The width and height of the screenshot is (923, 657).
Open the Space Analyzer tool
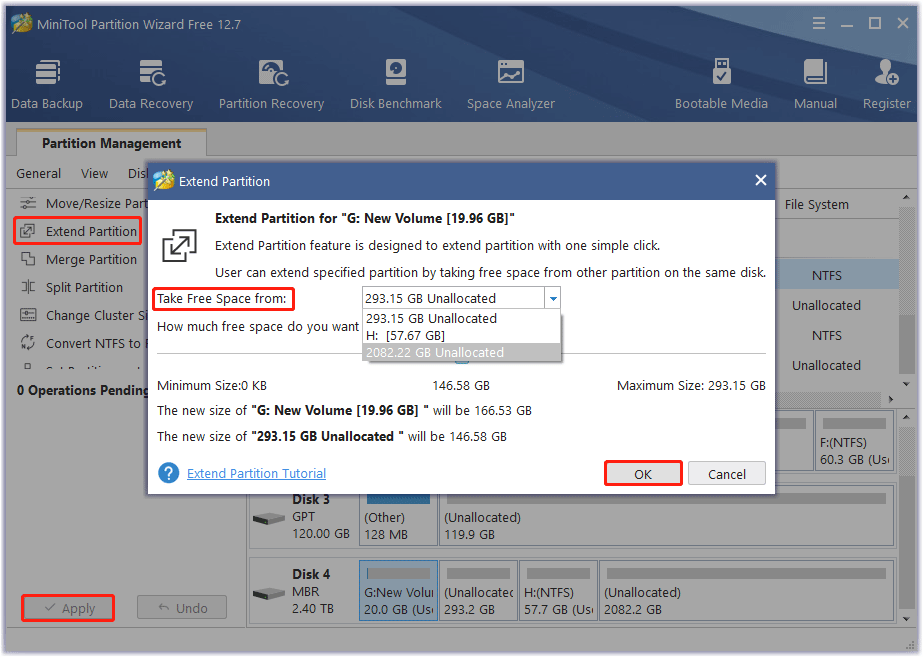[510, 84]
